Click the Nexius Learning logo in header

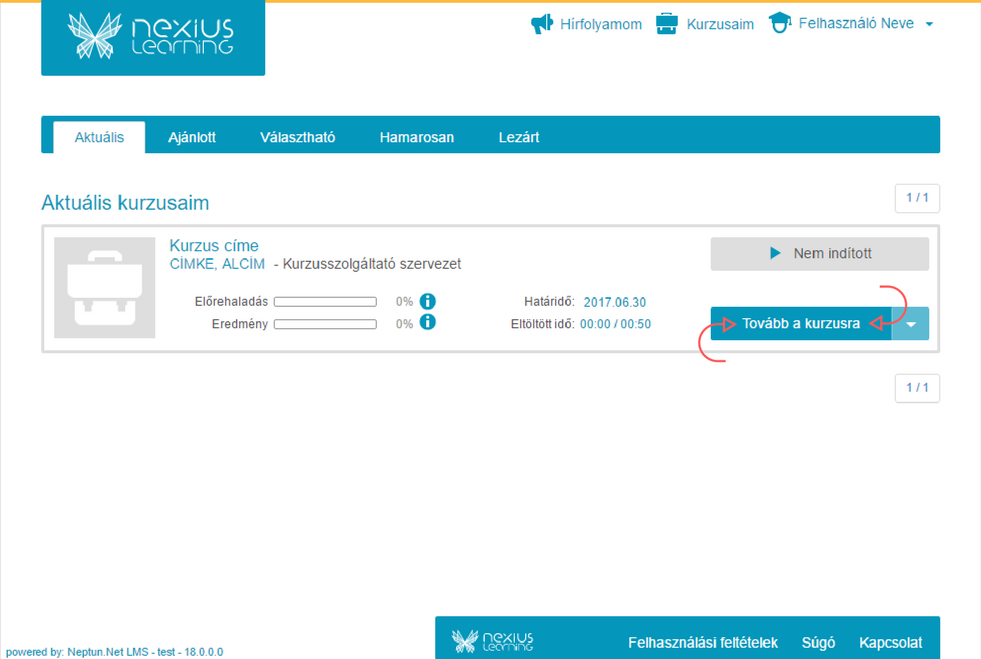pos(152,35)
